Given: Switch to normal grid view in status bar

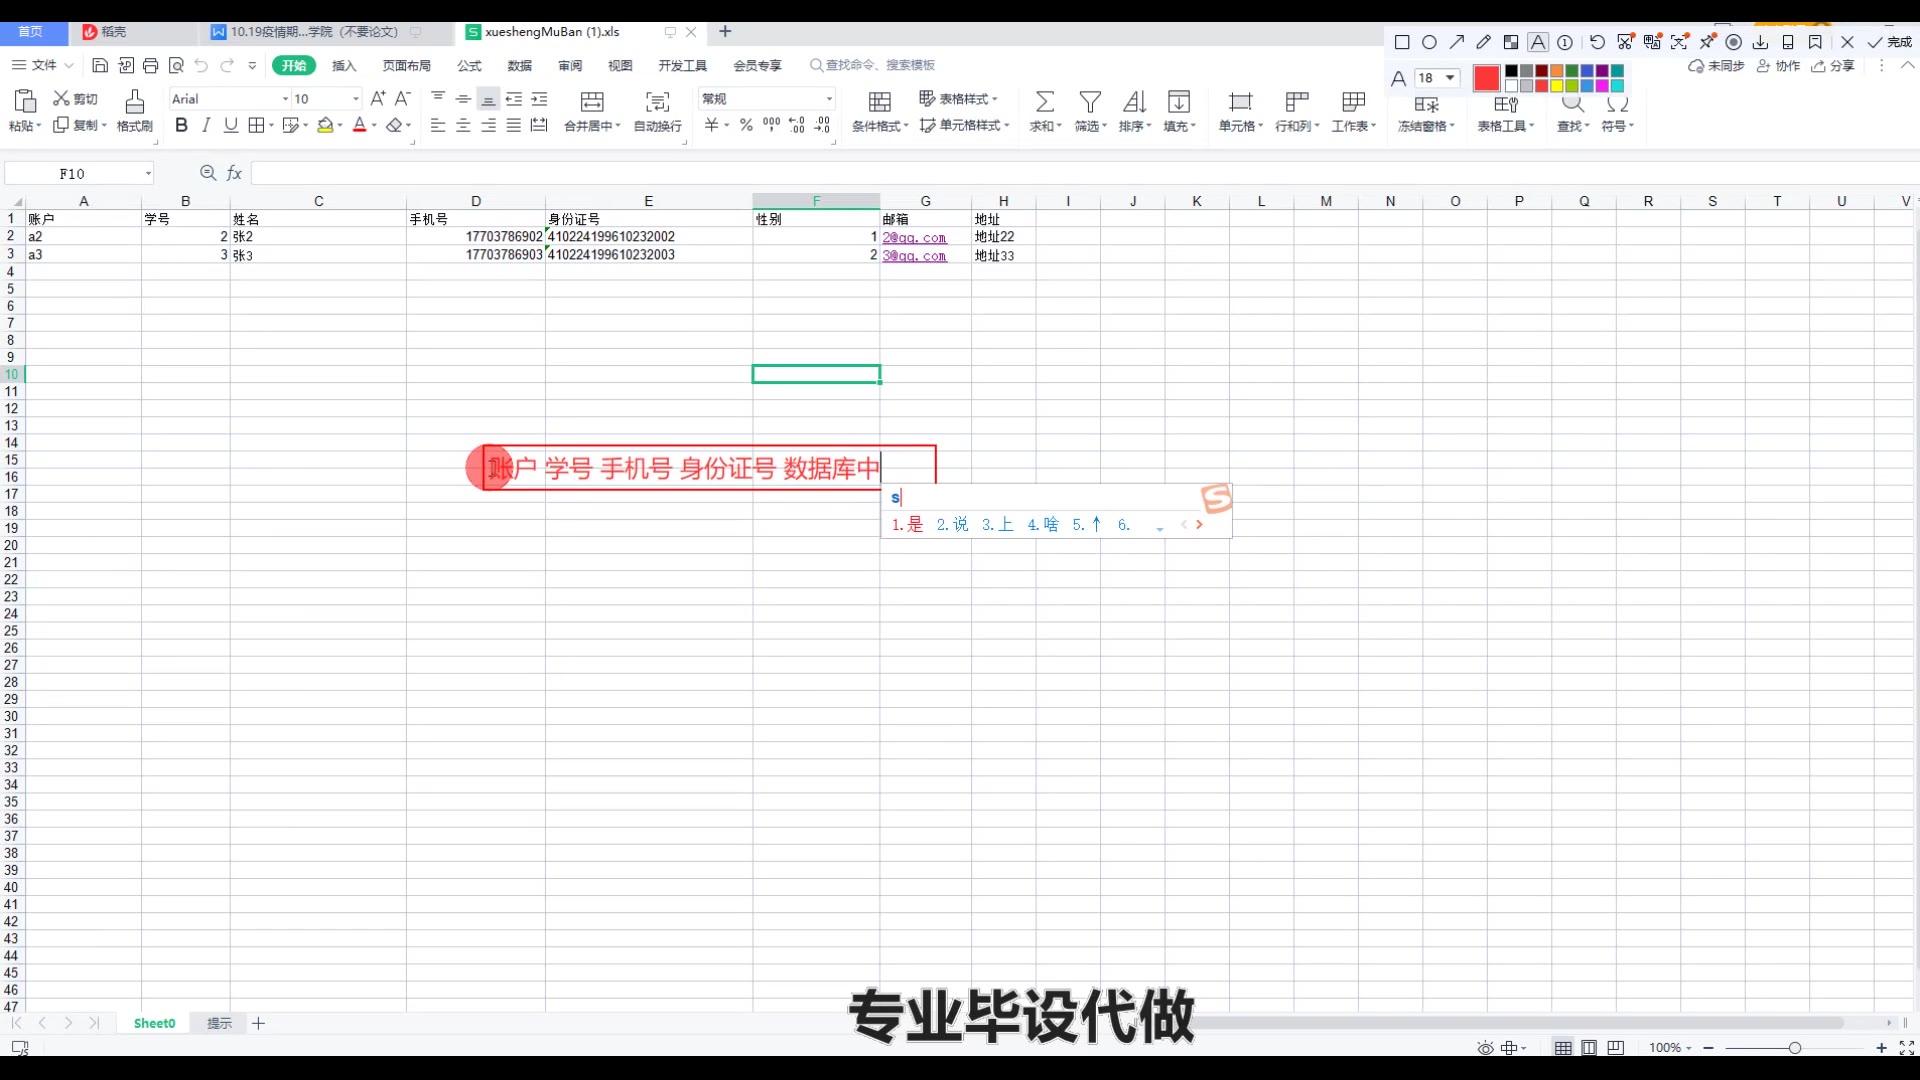Looking at the screenshot, I should point(1563,1048).
